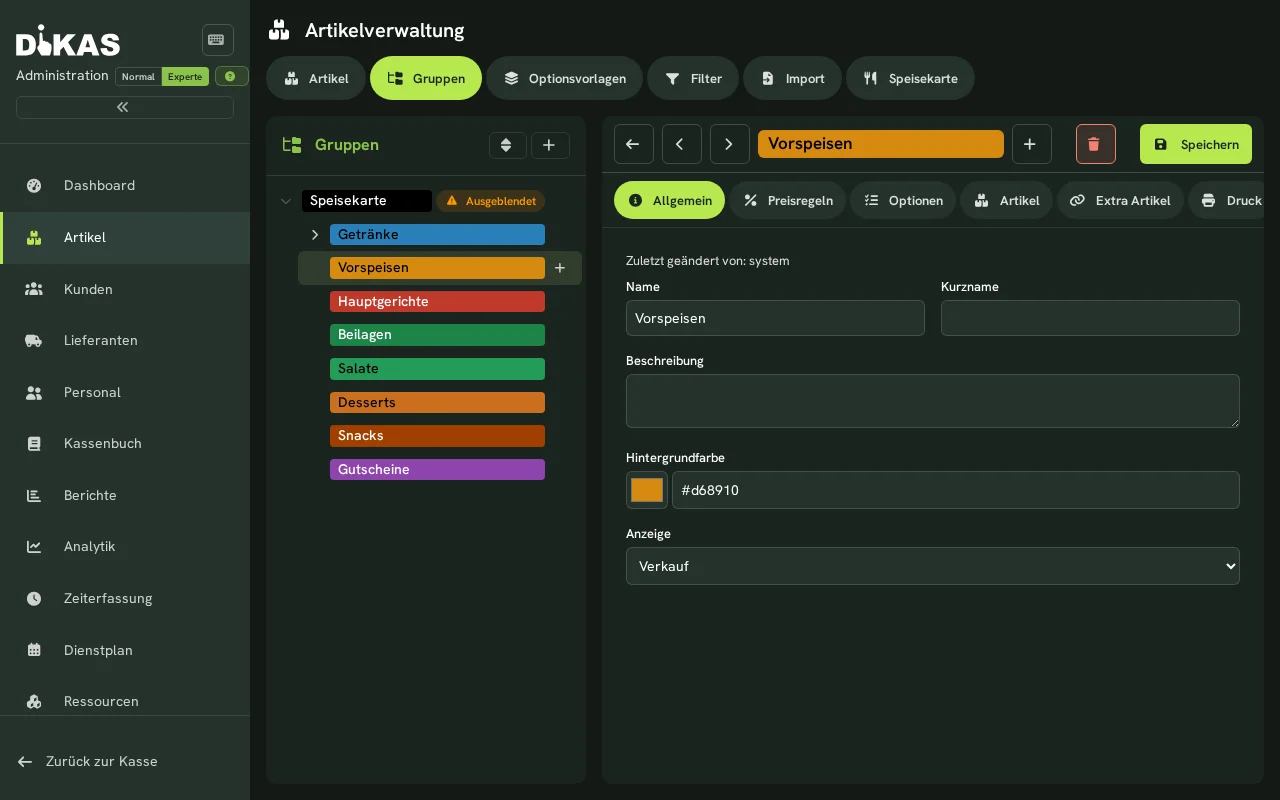This screenshot has height=800, width=1280.
Task: Add new group via plus next to title
Action: click(x=1032, y=144)
